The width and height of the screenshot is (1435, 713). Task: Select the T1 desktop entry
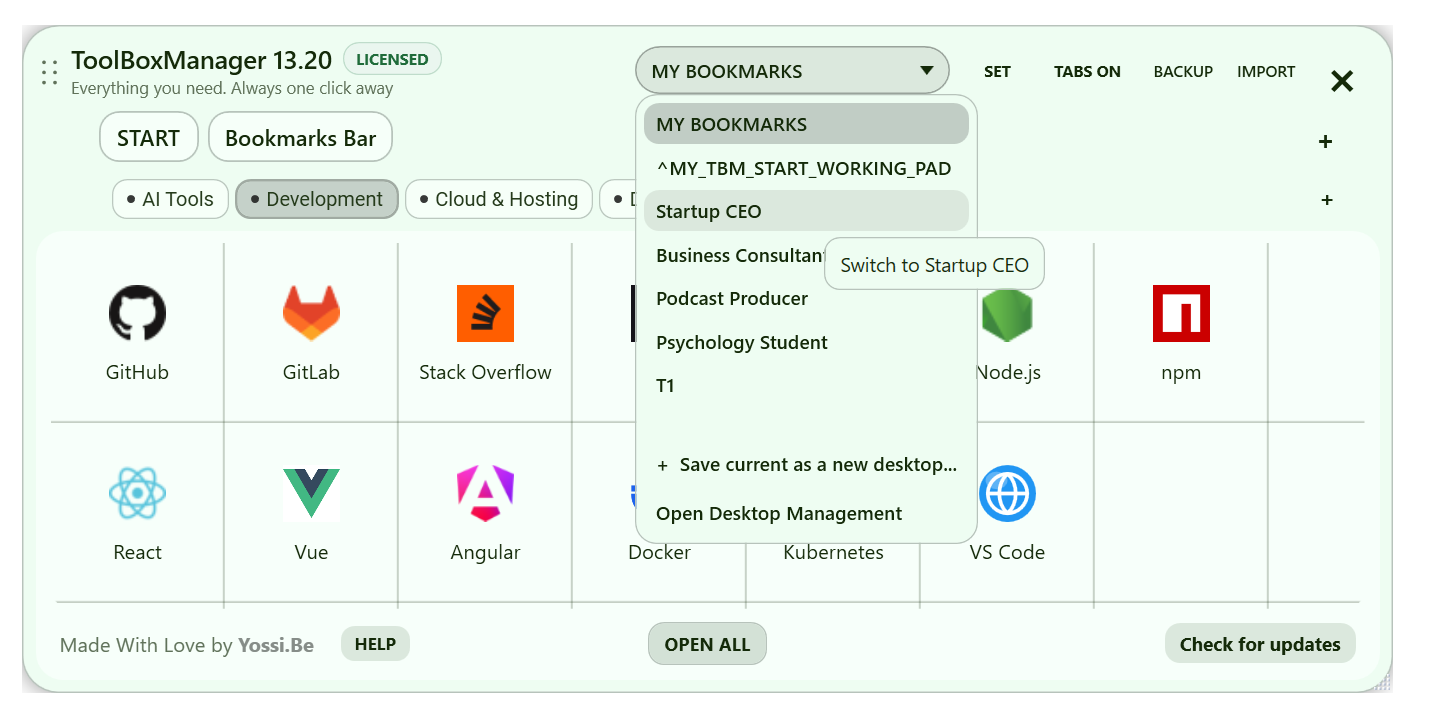pos(806,385)
